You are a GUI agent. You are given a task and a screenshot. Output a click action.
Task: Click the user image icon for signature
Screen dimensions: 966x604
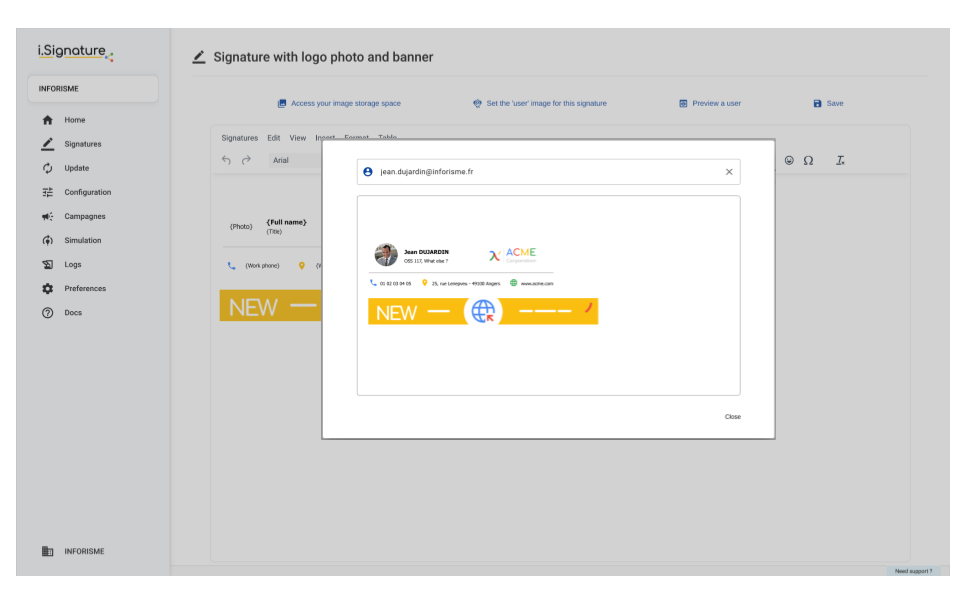pyautogui.click(x=477, y=104)
